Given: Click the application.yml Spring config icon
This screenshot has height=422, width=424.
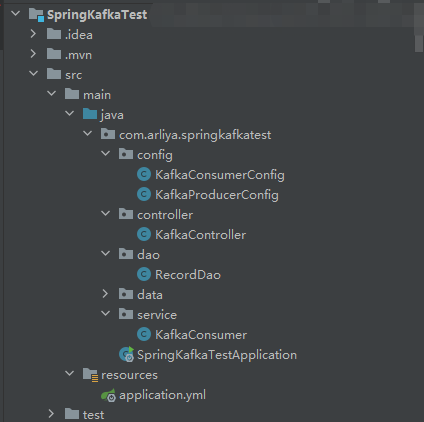Looking at the screenshot, I should (109, 395).
